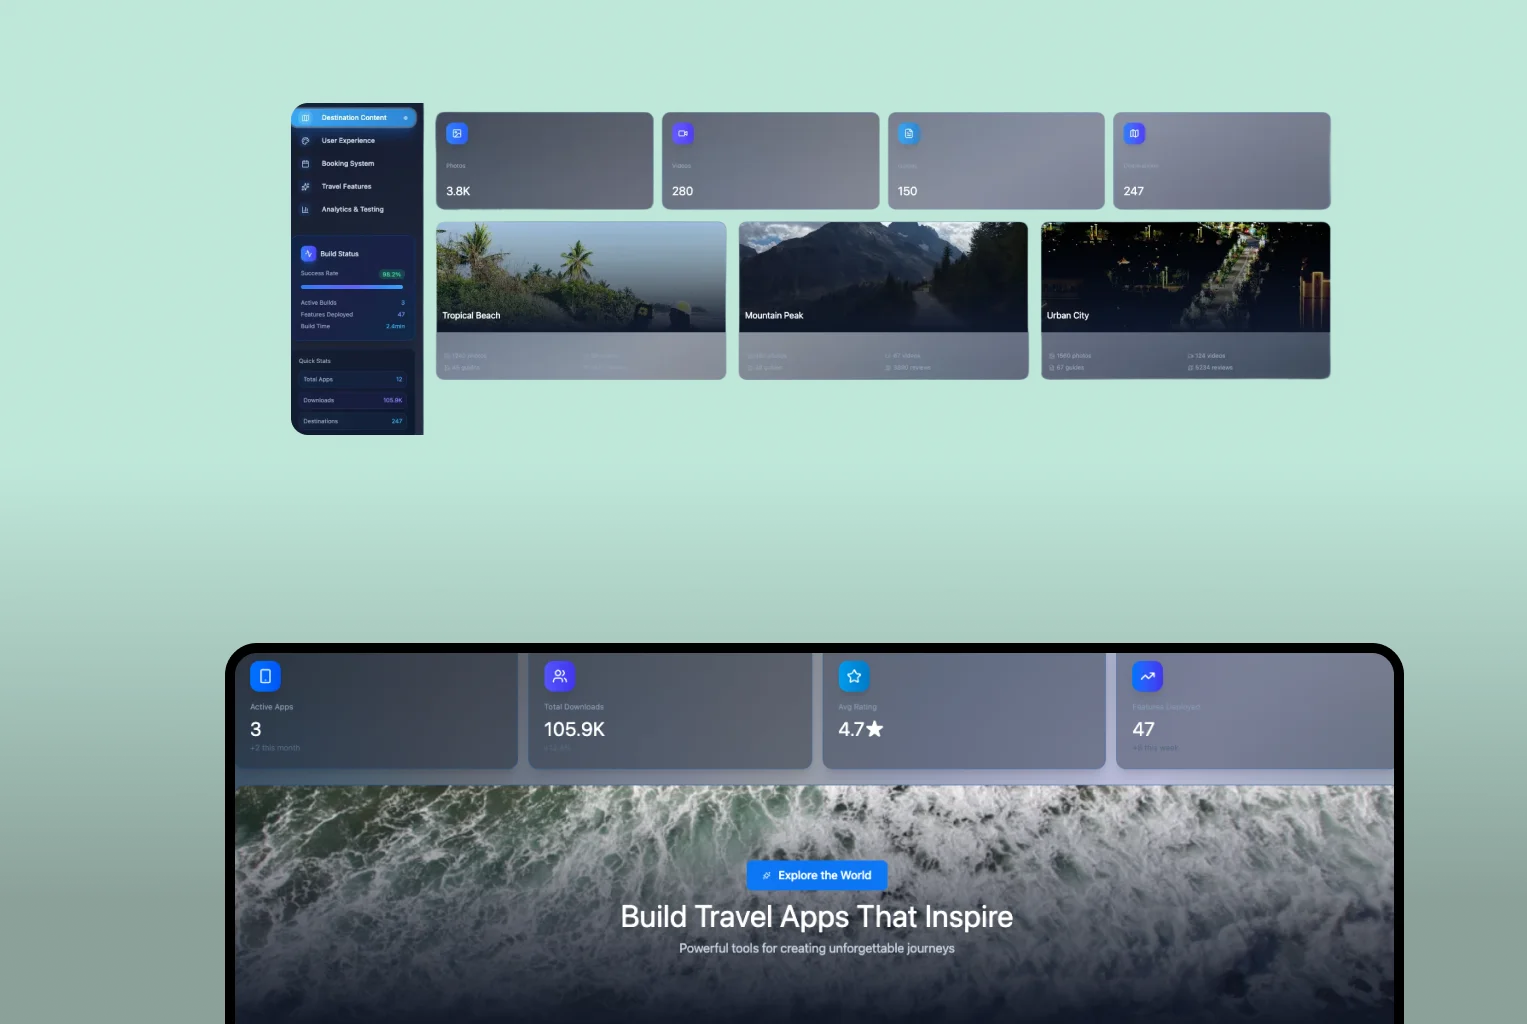Click the Destinations map icon on the 247 card
1527x1024 pixels.
pyautogui.click(x=1134, y=133)
